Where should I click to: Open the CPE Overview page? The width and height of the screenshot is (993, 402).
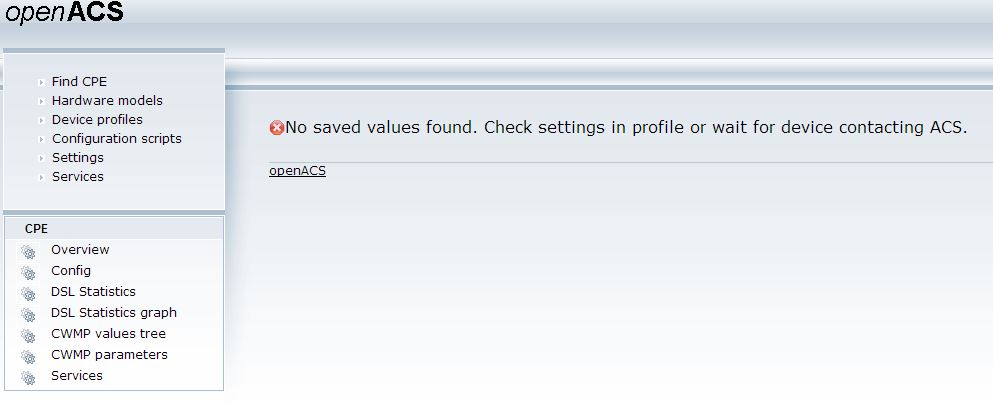[80, 250]
